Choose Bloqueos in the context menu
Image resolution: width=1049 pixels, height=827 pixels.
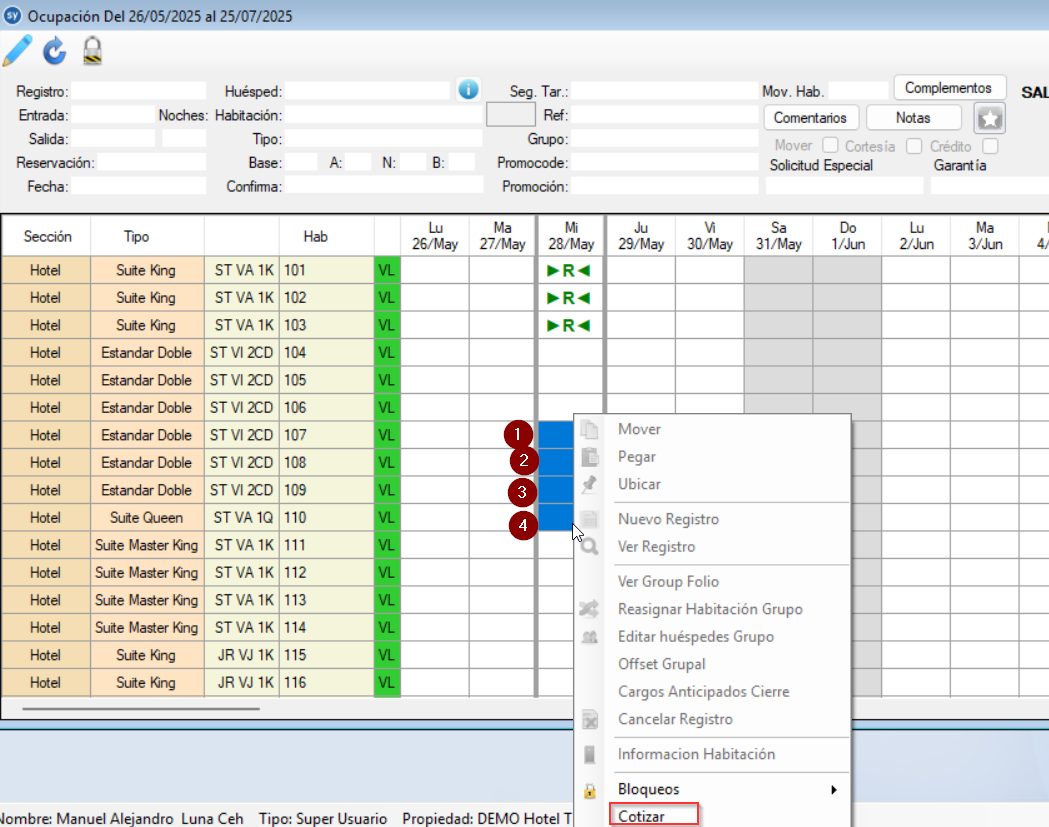[648, 790]
